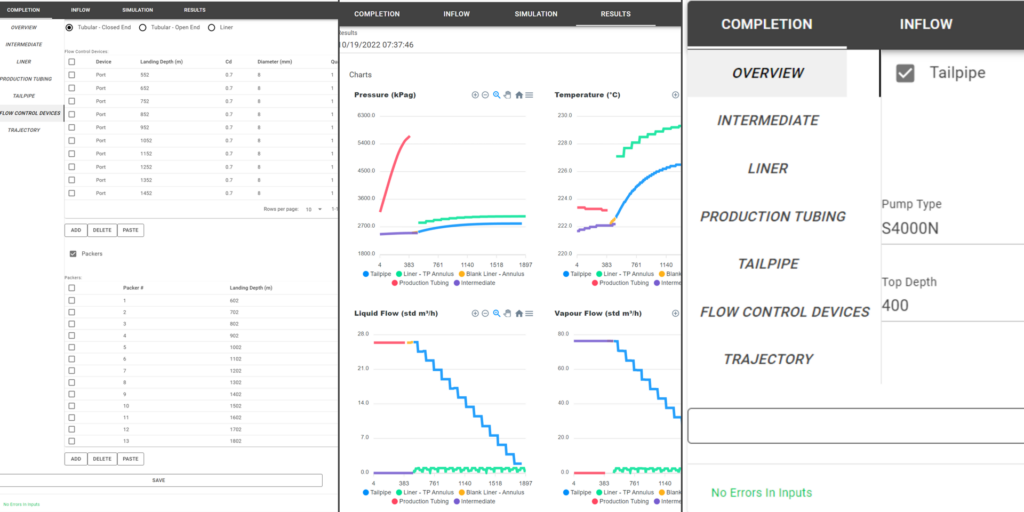The width and height of the screenshot is (1024, 512).
Task: Open Trajectory section in large sidebar
Action: point(768,359)
